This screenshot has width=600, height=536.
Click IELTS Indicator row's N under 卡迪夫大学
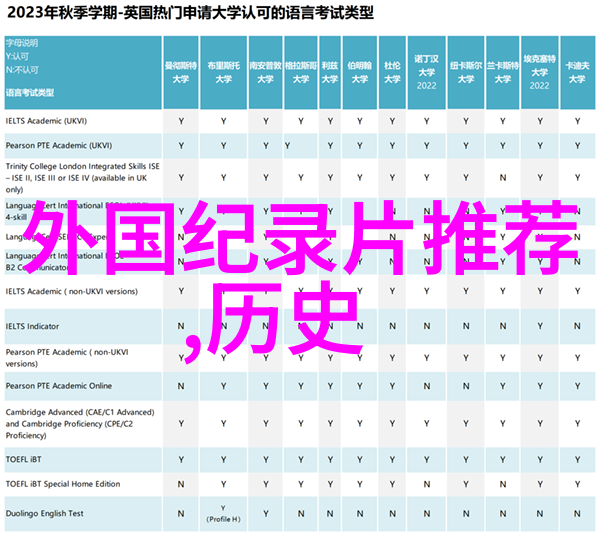[x=577, y=326]
